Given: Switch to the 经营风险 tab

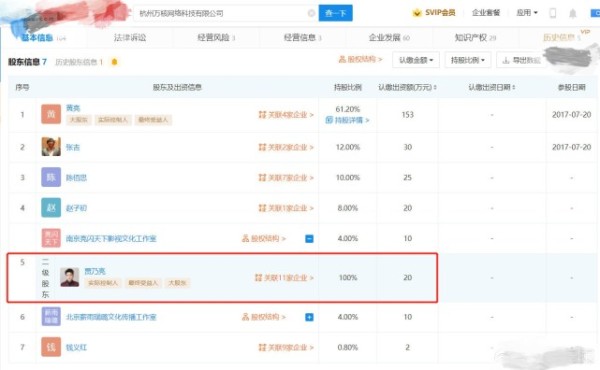Looking at the screenshot, I should point(216,37).
